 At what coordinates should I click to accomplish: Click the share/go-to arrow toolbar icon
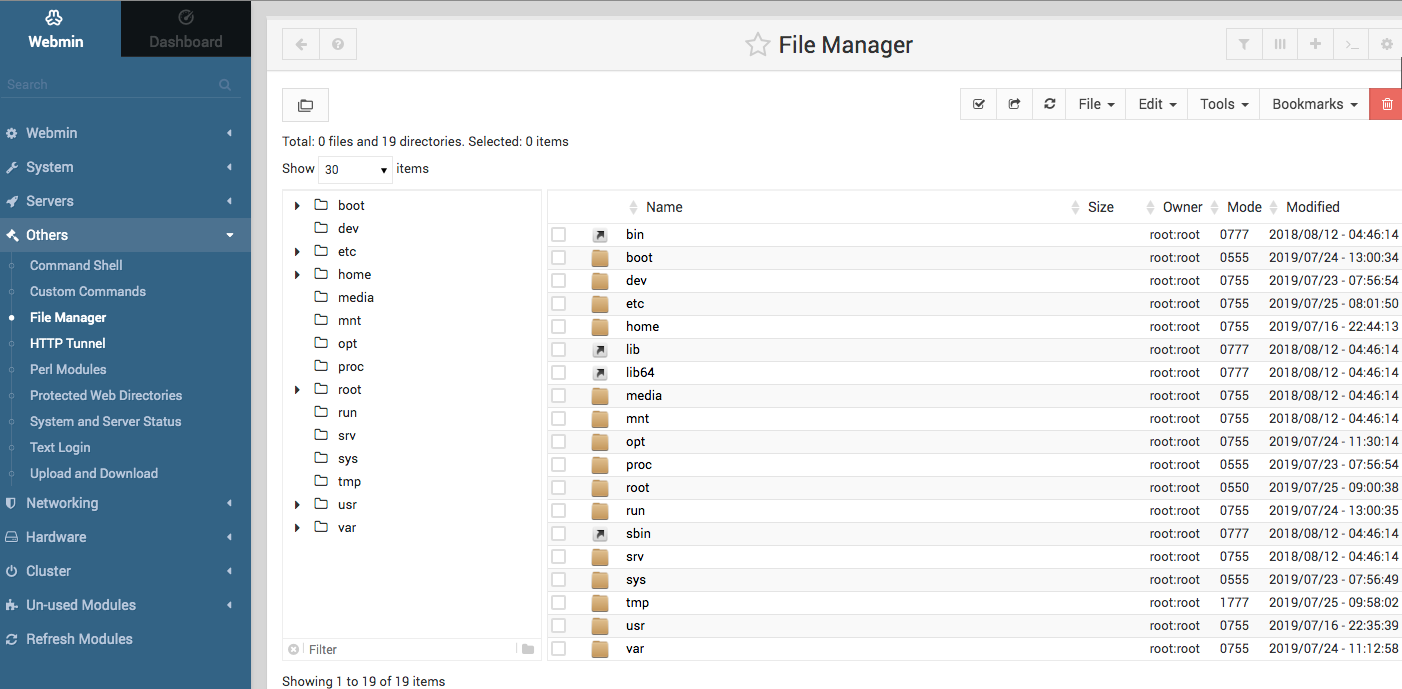tap(1014, 104)
